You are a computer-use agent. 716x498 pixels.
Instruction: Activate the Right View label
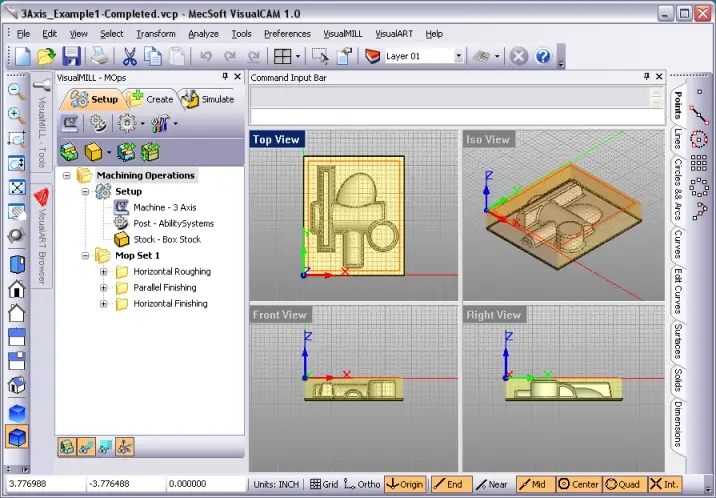[493, 315]
